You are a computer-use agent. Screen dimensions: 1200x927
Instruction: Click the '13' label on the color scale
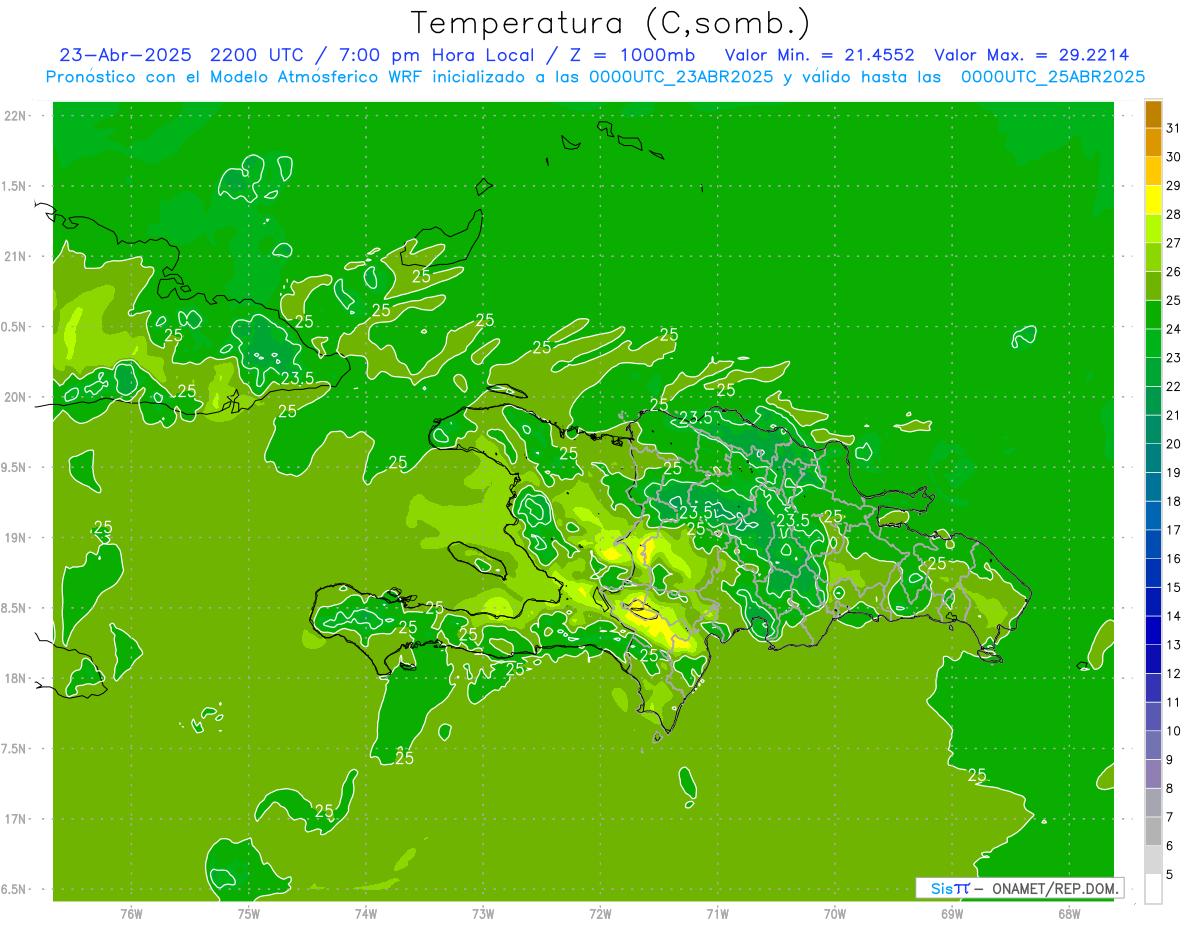(x=1174, y=645)
